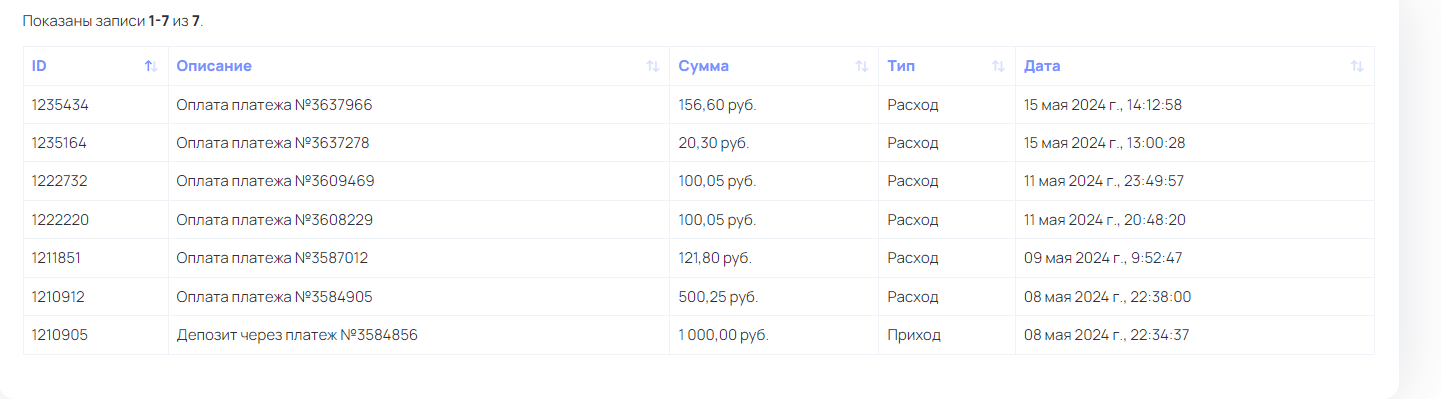Click the 1 000,00 руб. amount
Screen dimensions: 1441x399
coord(723,335)
